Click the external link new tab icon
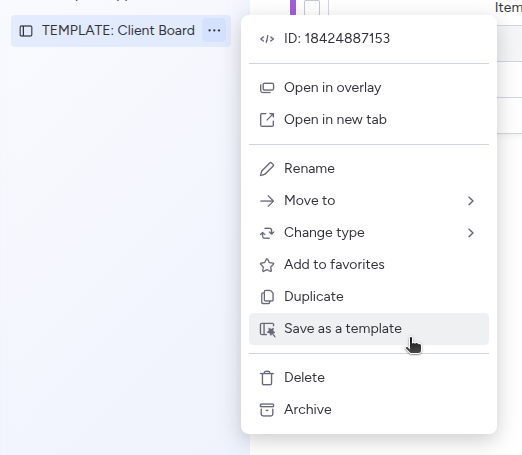 tap(267, 120)
